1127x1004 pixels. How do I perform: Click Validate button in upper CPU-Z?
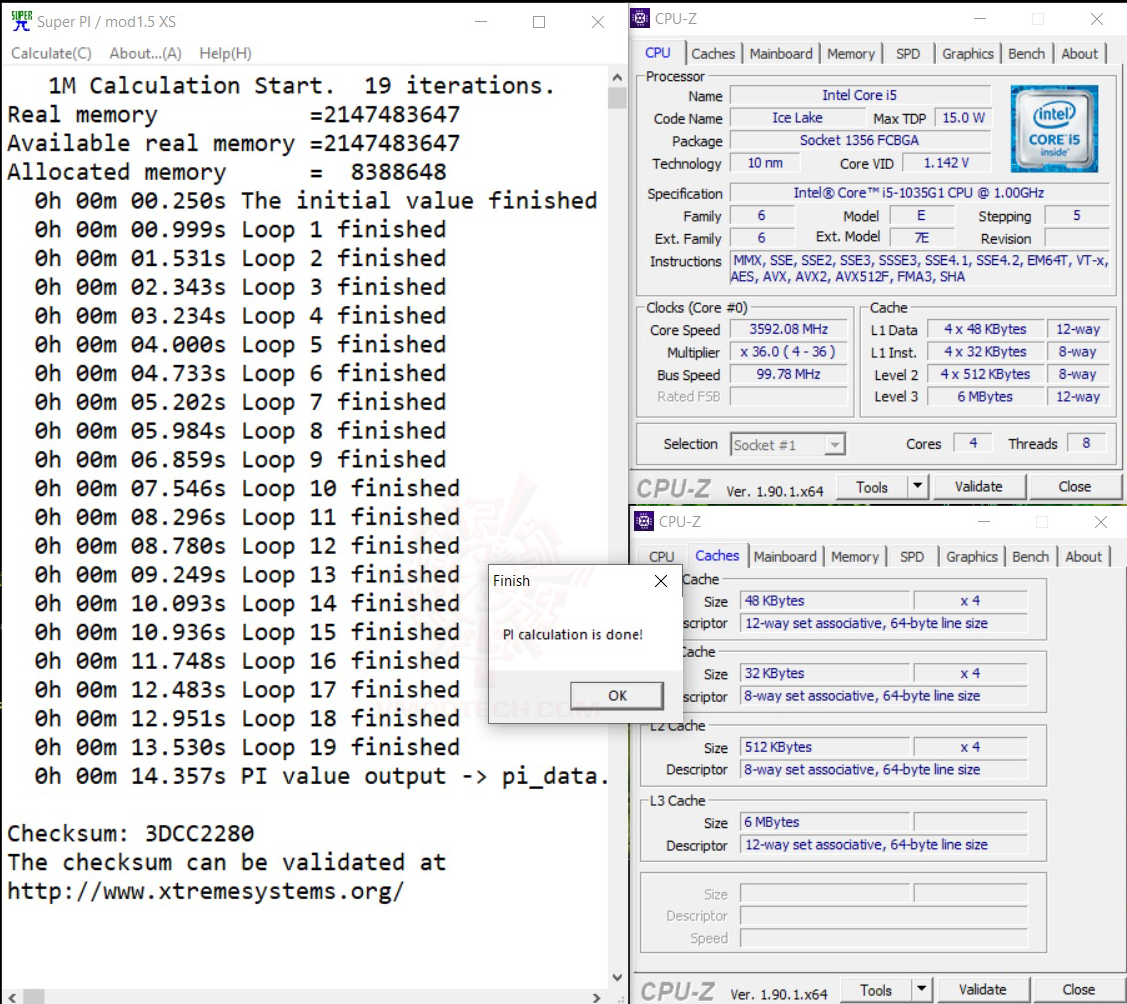[x=978, y=487]
